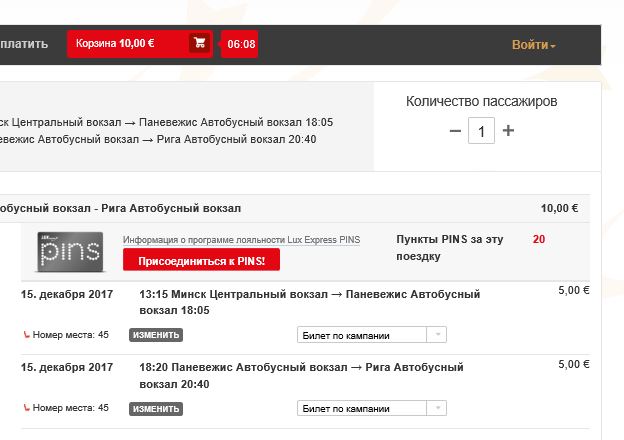
Task: Click the PINS loyalty logo image
Action: tap(70, 250)
